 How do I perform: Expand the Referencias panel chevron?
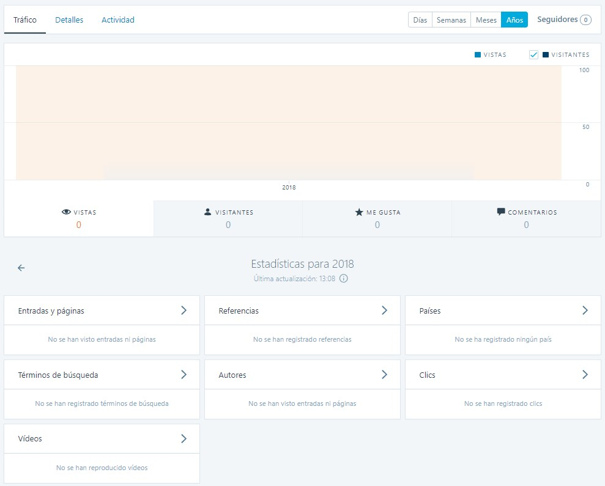click(x=384, y=311)
